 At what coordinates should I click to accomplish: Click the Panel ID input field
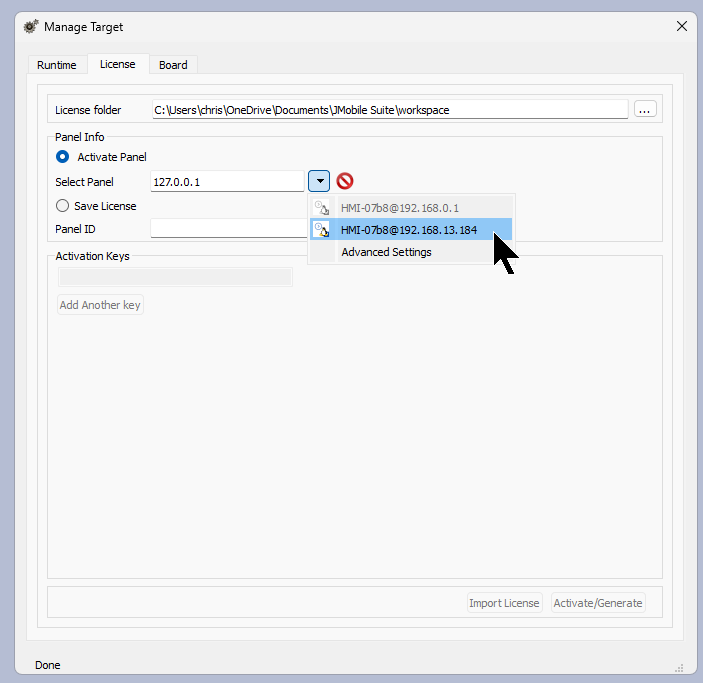[229, 228]
